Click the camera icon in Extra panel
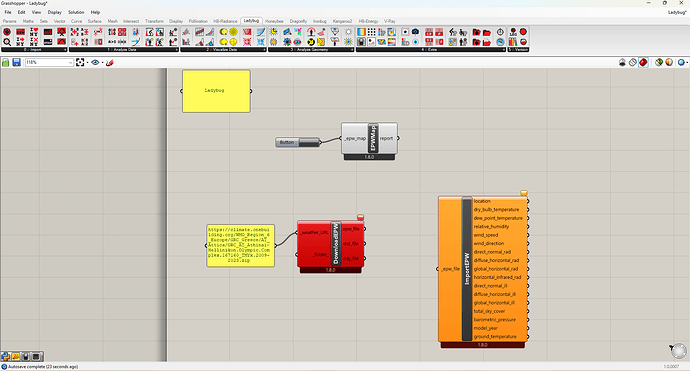 point(415,32)
